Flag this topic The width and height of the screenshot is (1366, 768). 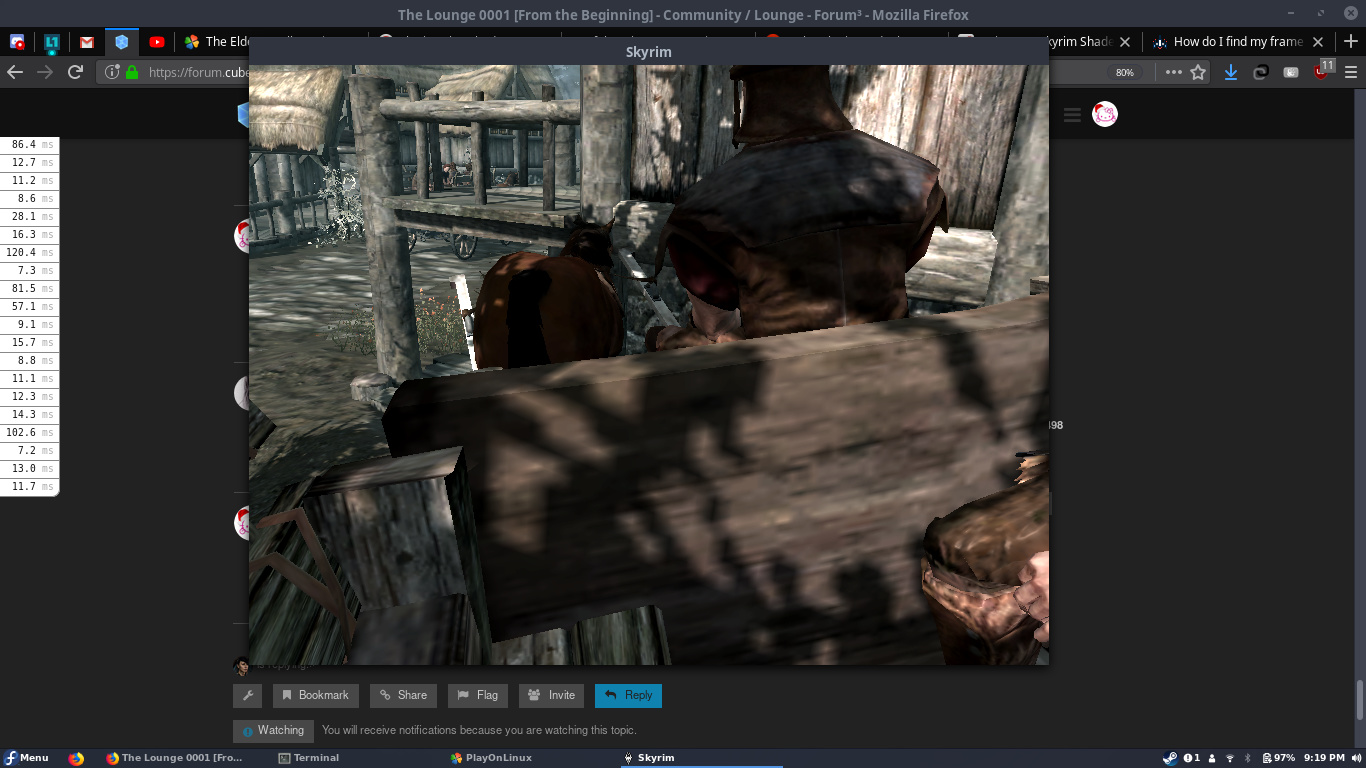point(478,695)
